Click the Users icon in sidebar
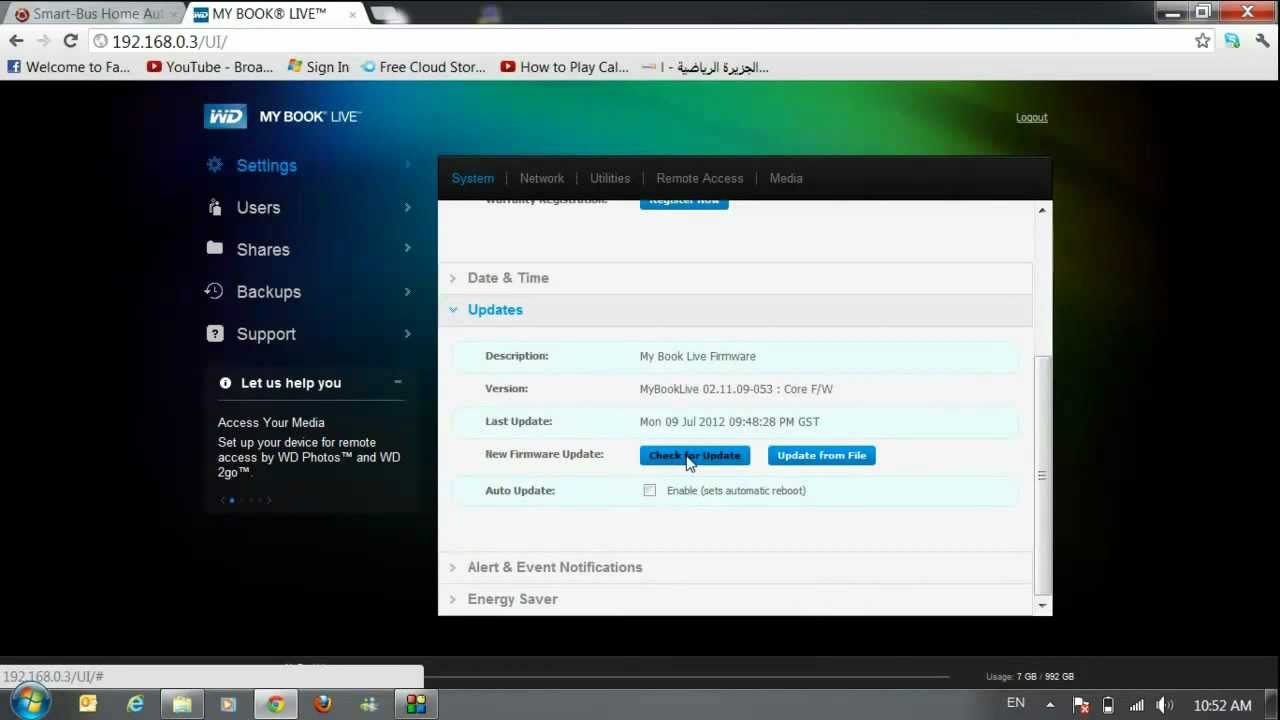 214,207
